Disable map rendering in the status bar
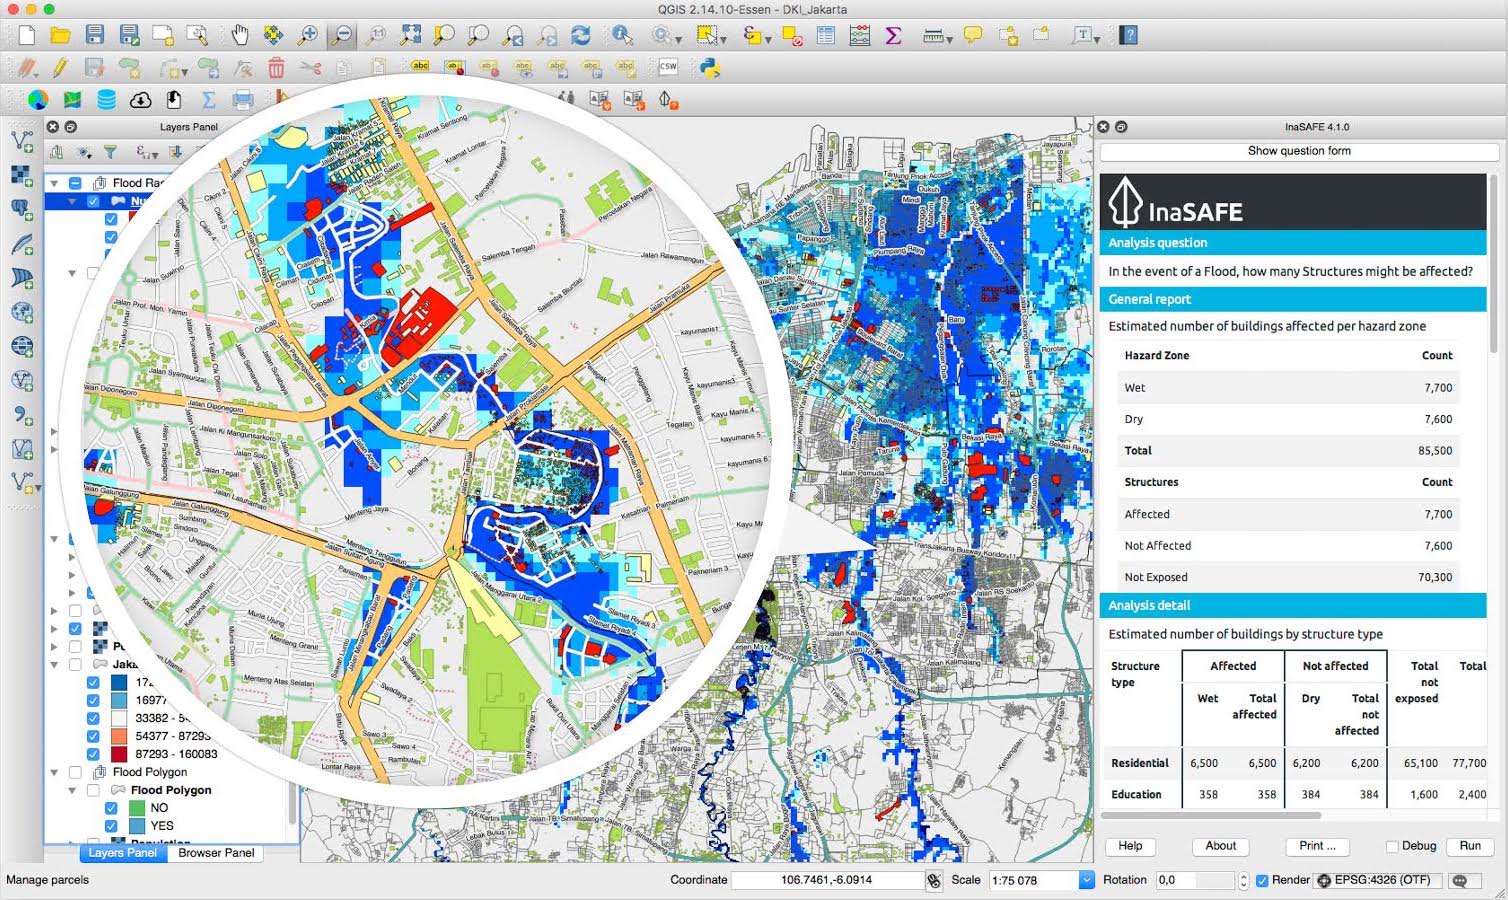Screen dimensions: 1508x900 tap(1262, 880)
